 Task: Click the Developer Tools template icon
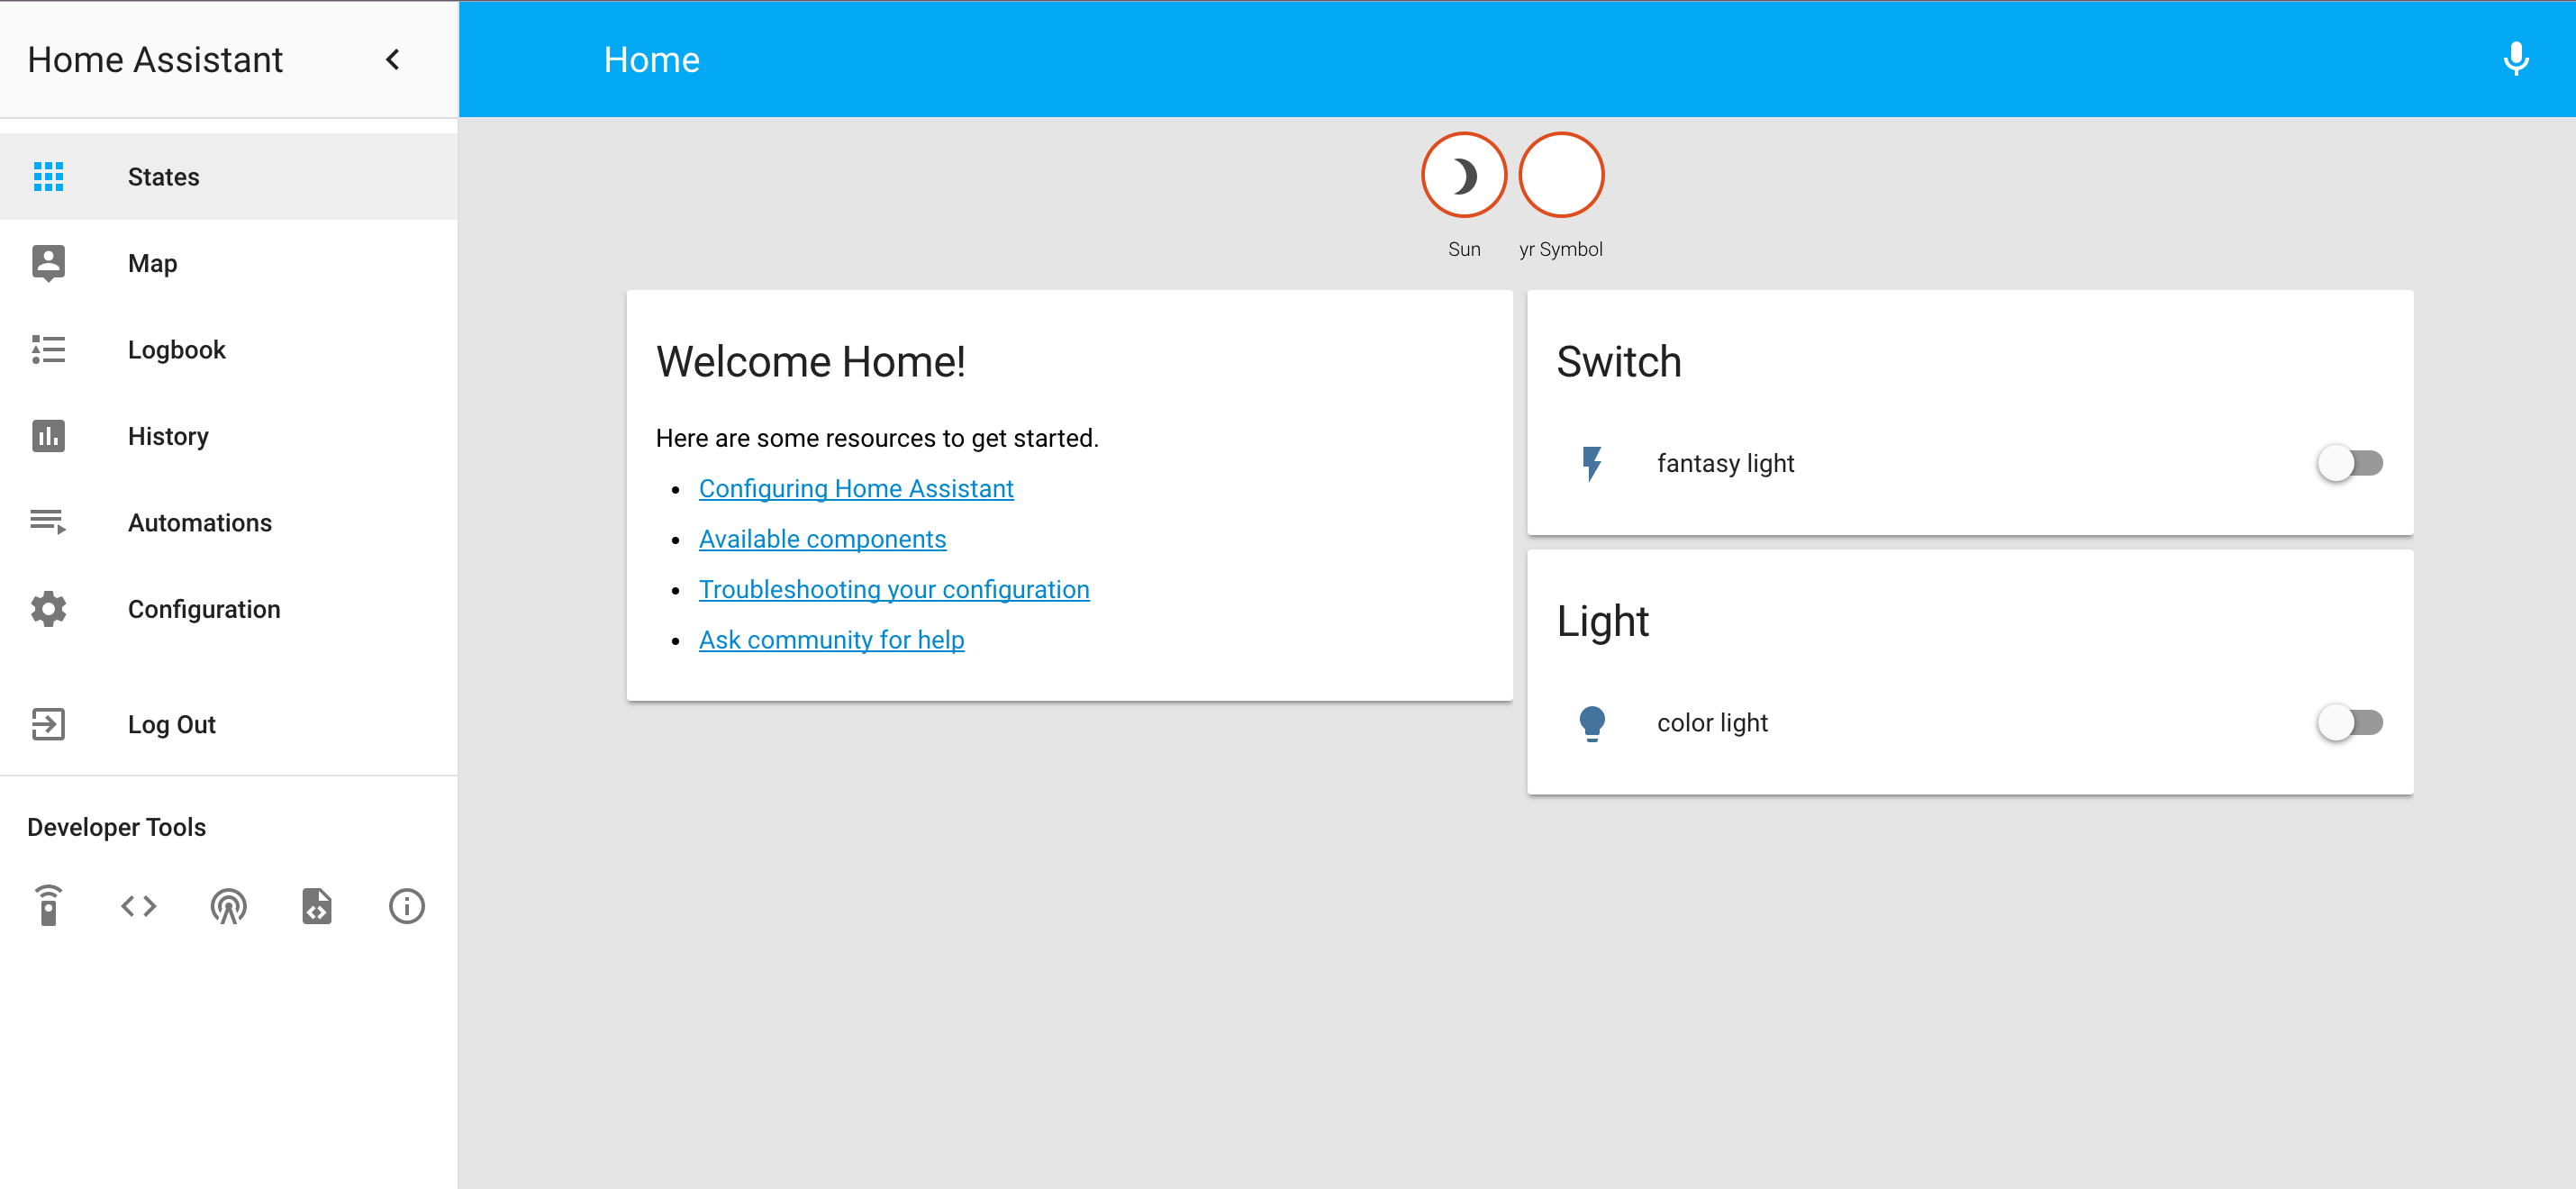pos(317,906)
